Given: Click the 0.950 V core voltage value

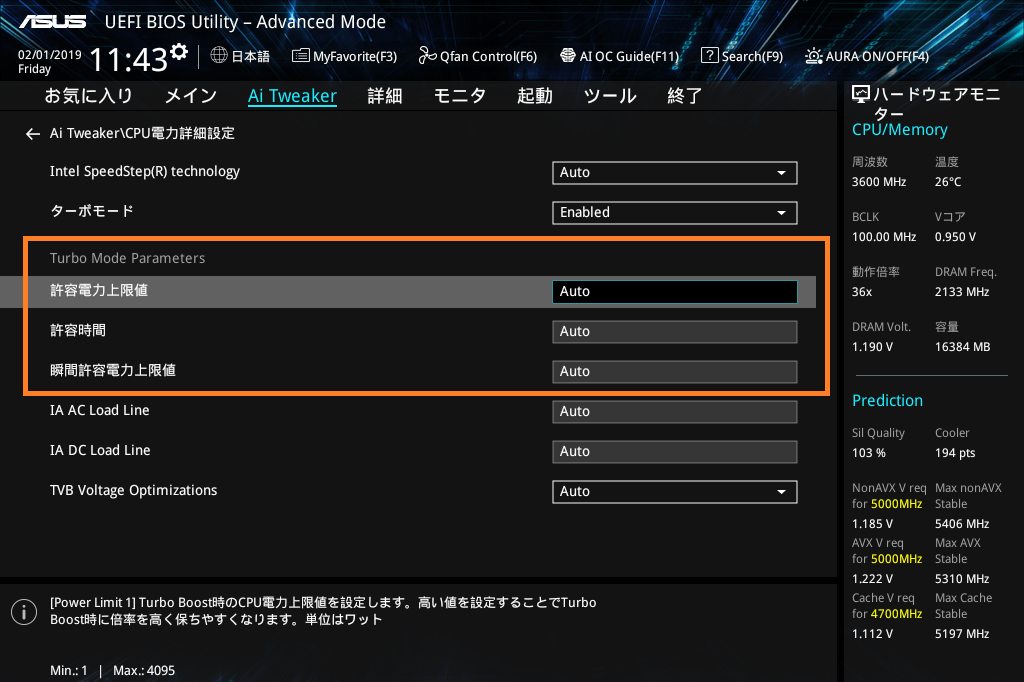Looking at the screenshot, I should click(x=955, y=236).
